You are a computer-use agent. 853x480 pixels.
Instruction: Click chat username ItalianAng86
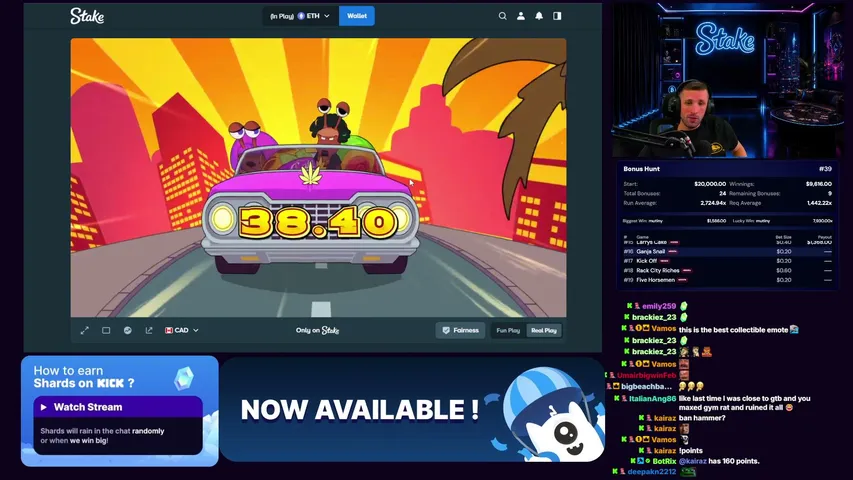coord(652,398)
